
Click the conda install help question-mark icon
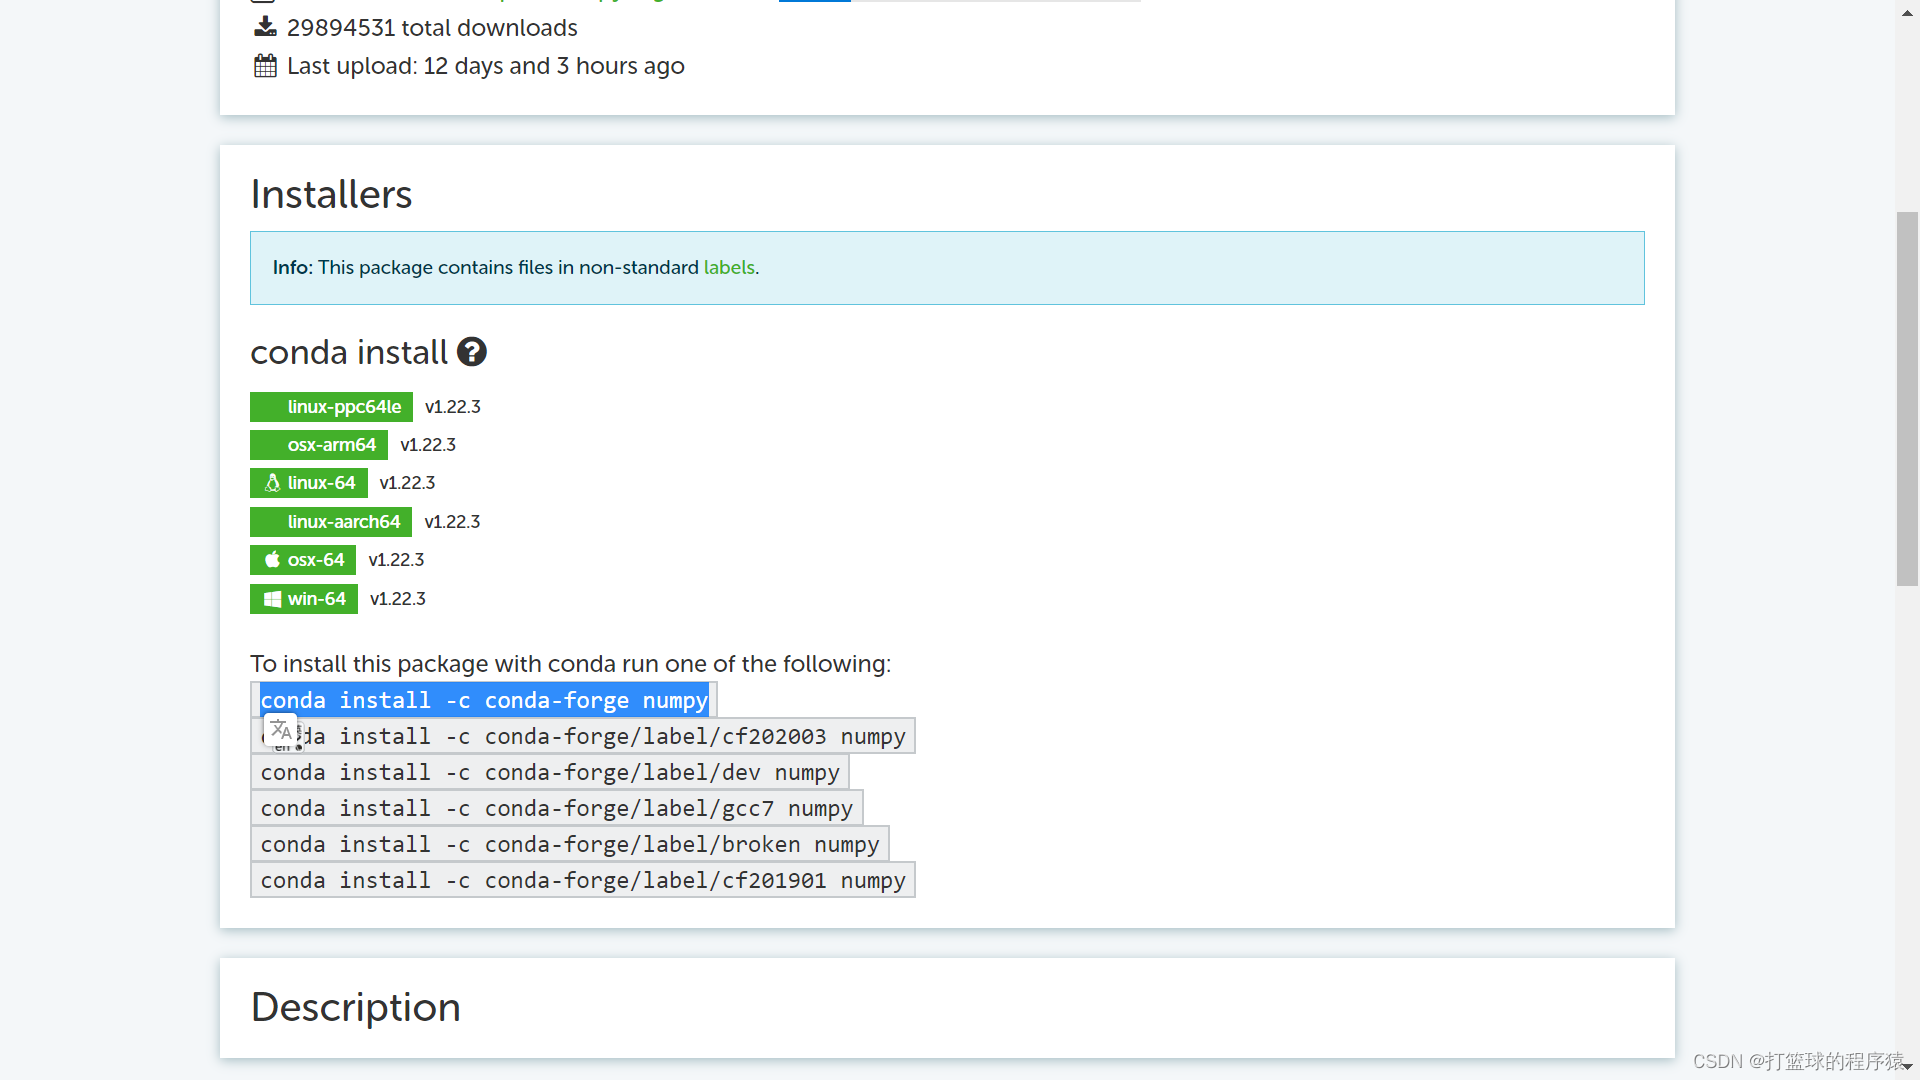(x=472, y=352)
